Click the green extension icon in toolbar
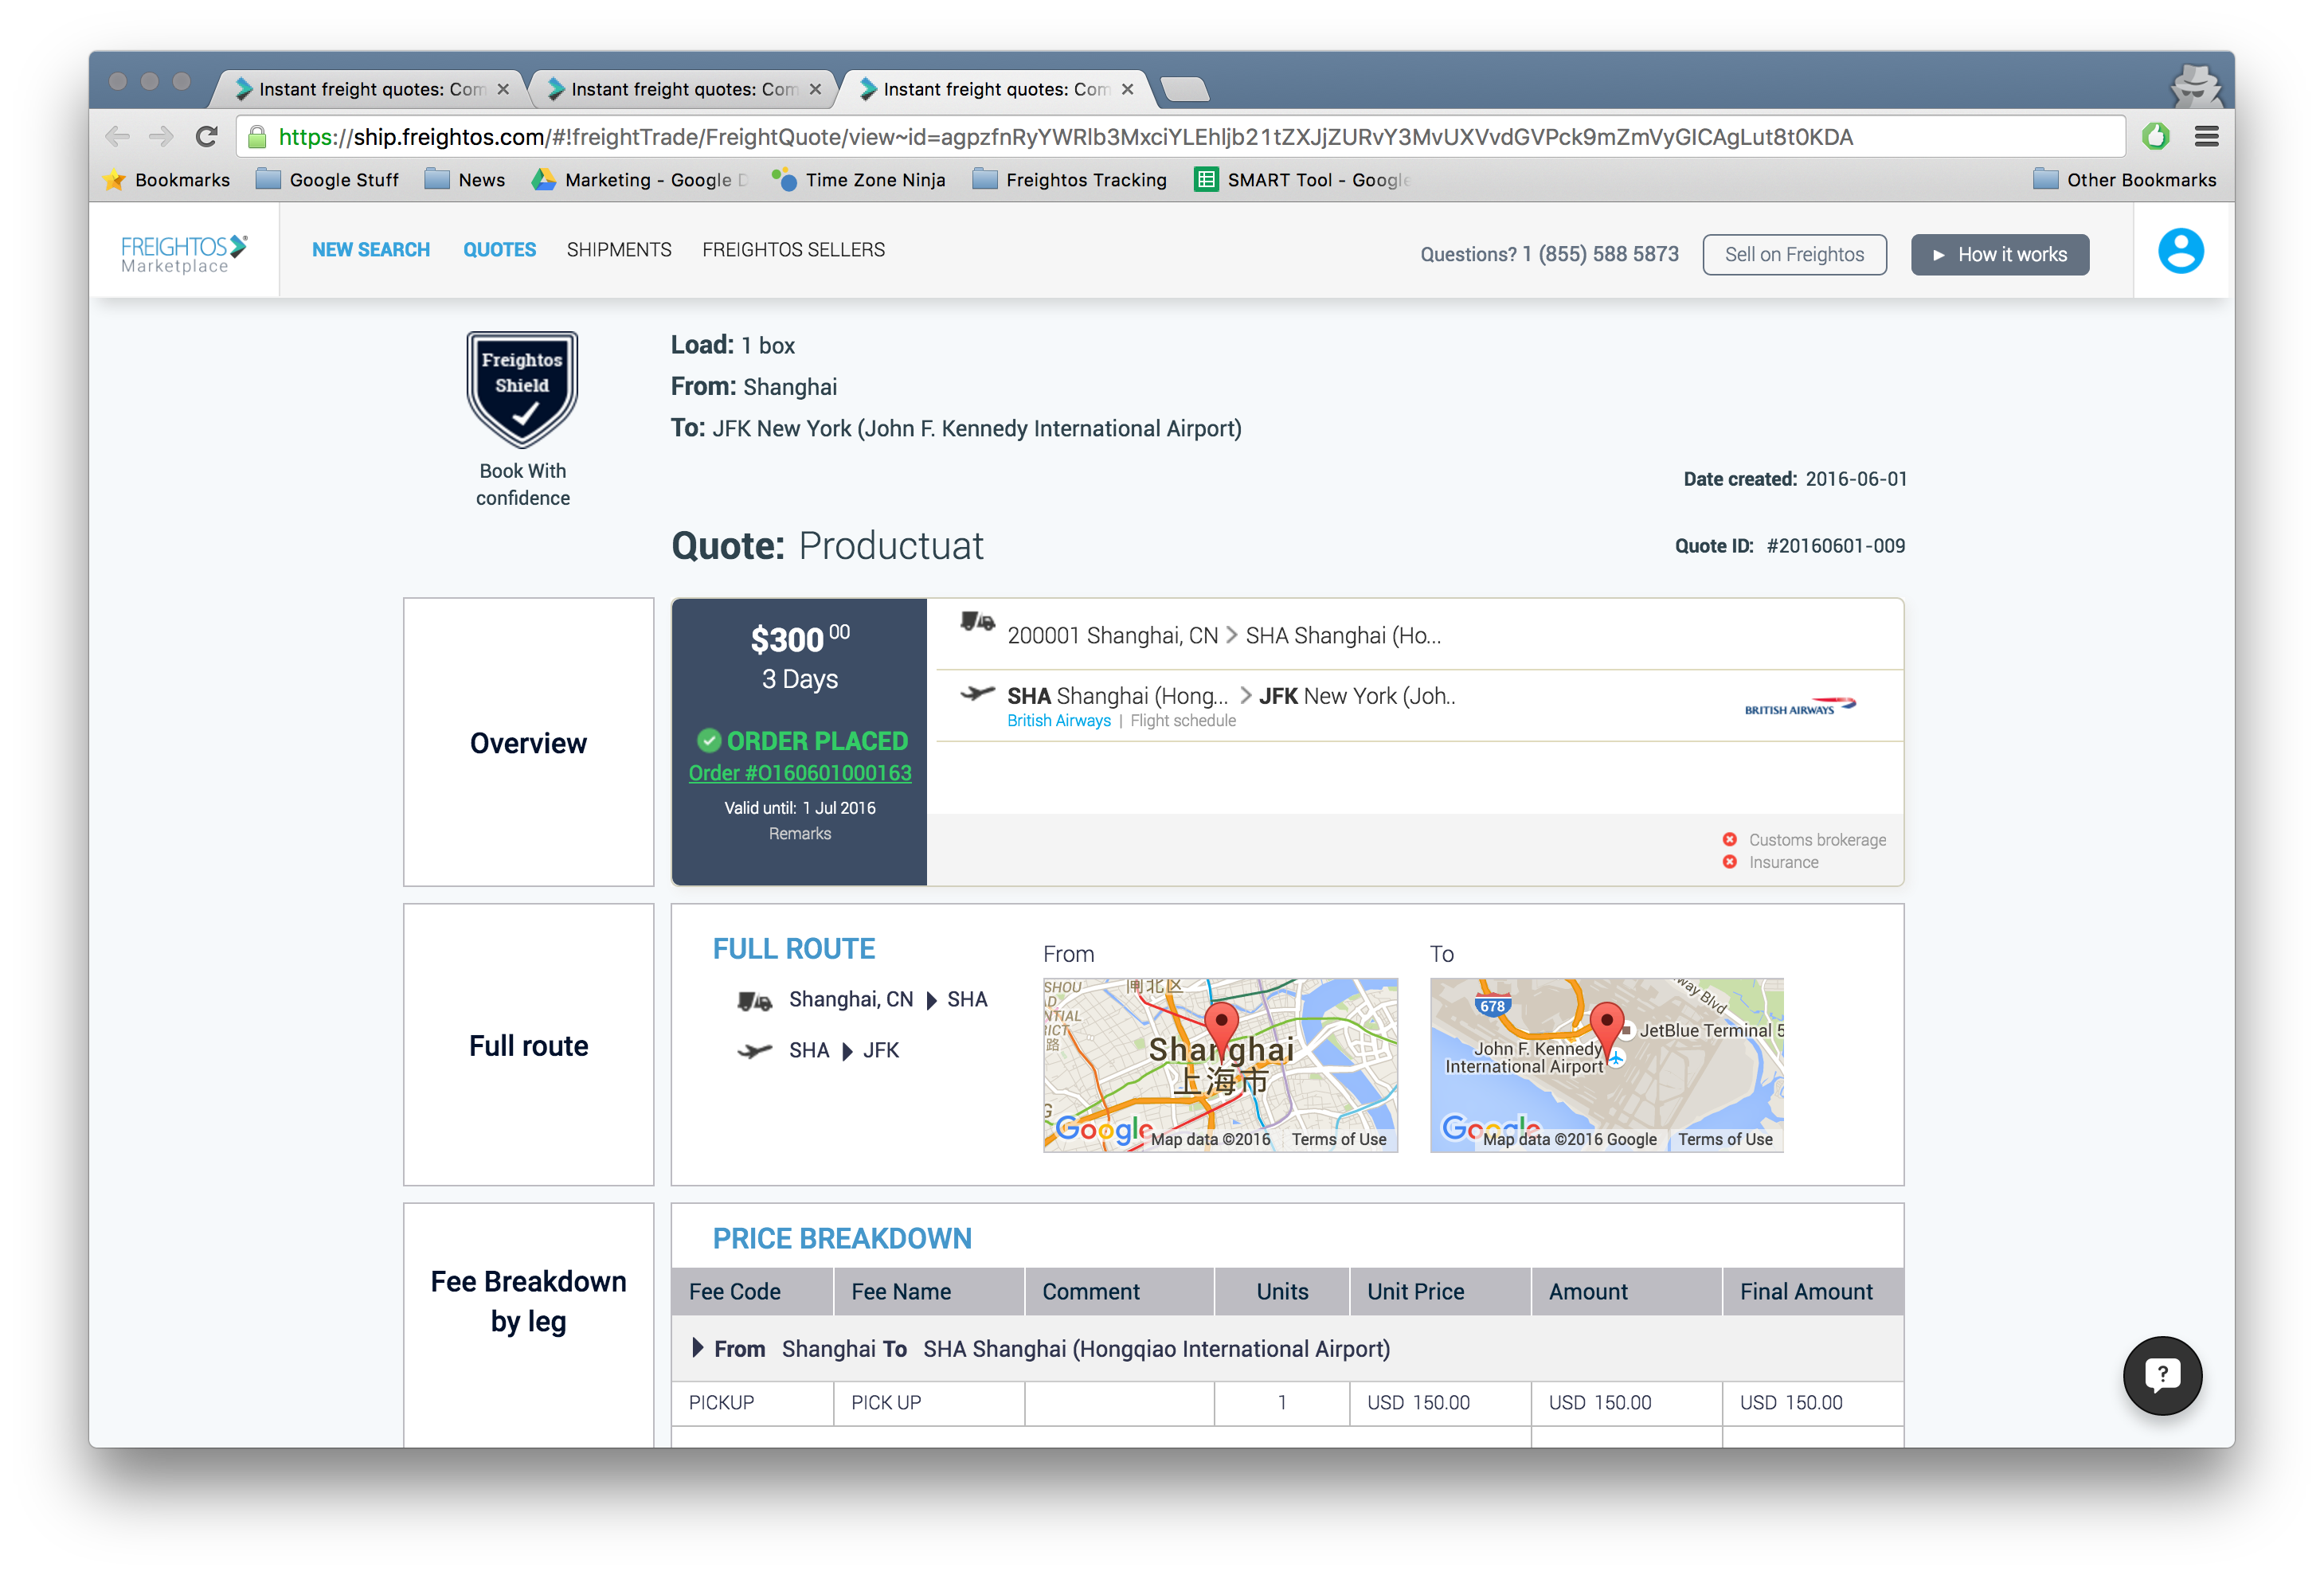Viewport: 2324px width, 1575px height. tap(2155, 137)
